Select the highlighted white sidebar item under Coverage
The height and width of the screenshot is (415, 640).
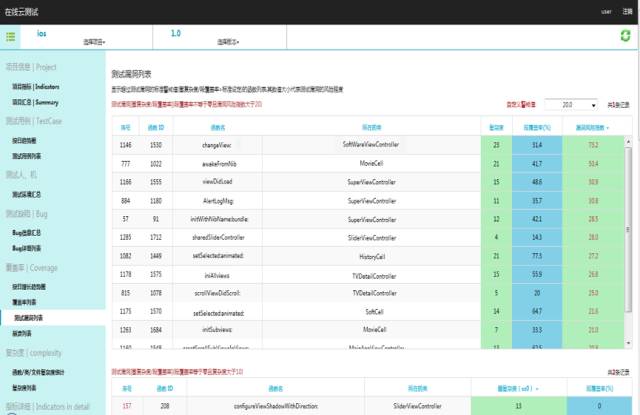point(53,317)
